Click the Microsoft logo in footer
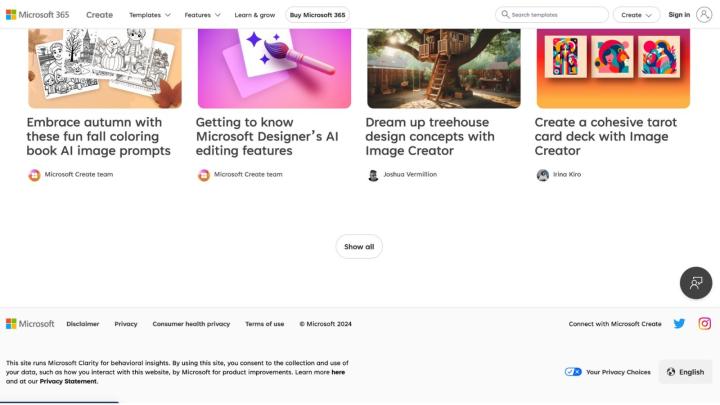The image size is (720, 405). pyautogui.click(x=30, y=324)
